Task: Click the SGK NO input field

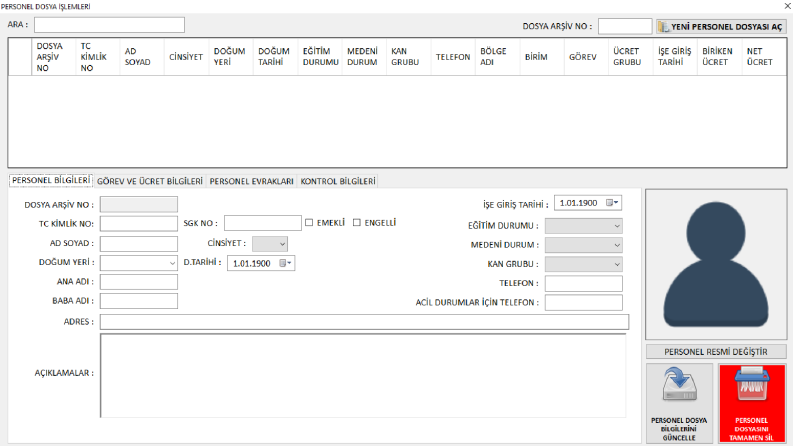Action: click(263, 223)
